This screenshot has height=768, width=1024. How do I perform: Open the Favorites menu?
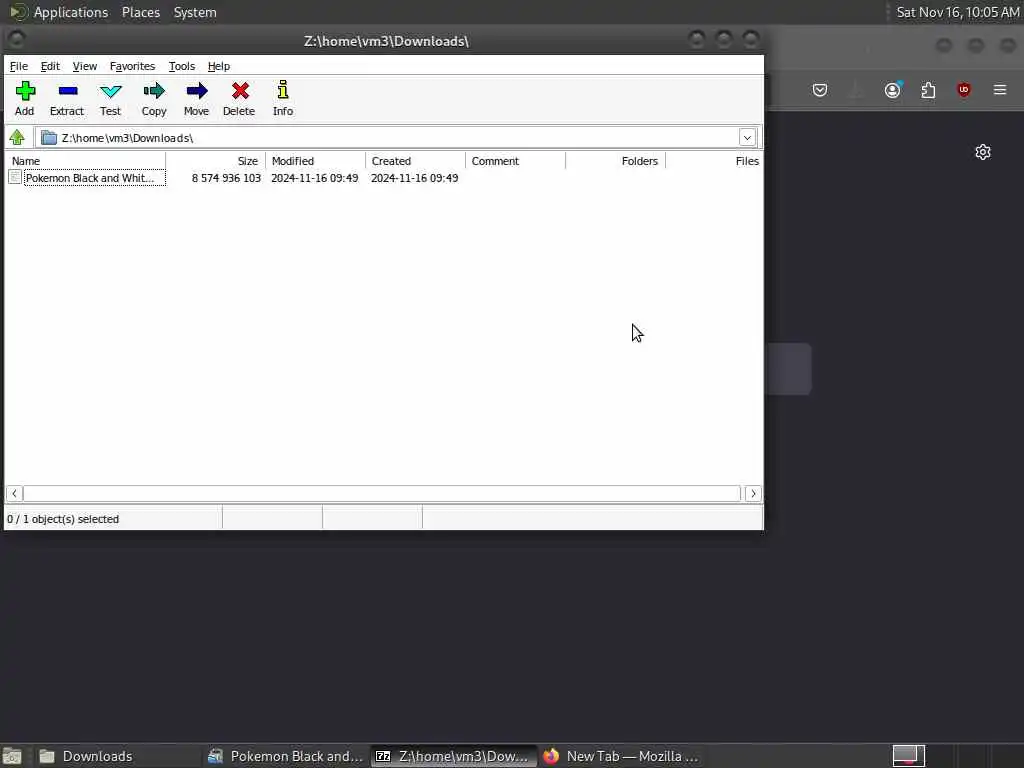(133, 66)
